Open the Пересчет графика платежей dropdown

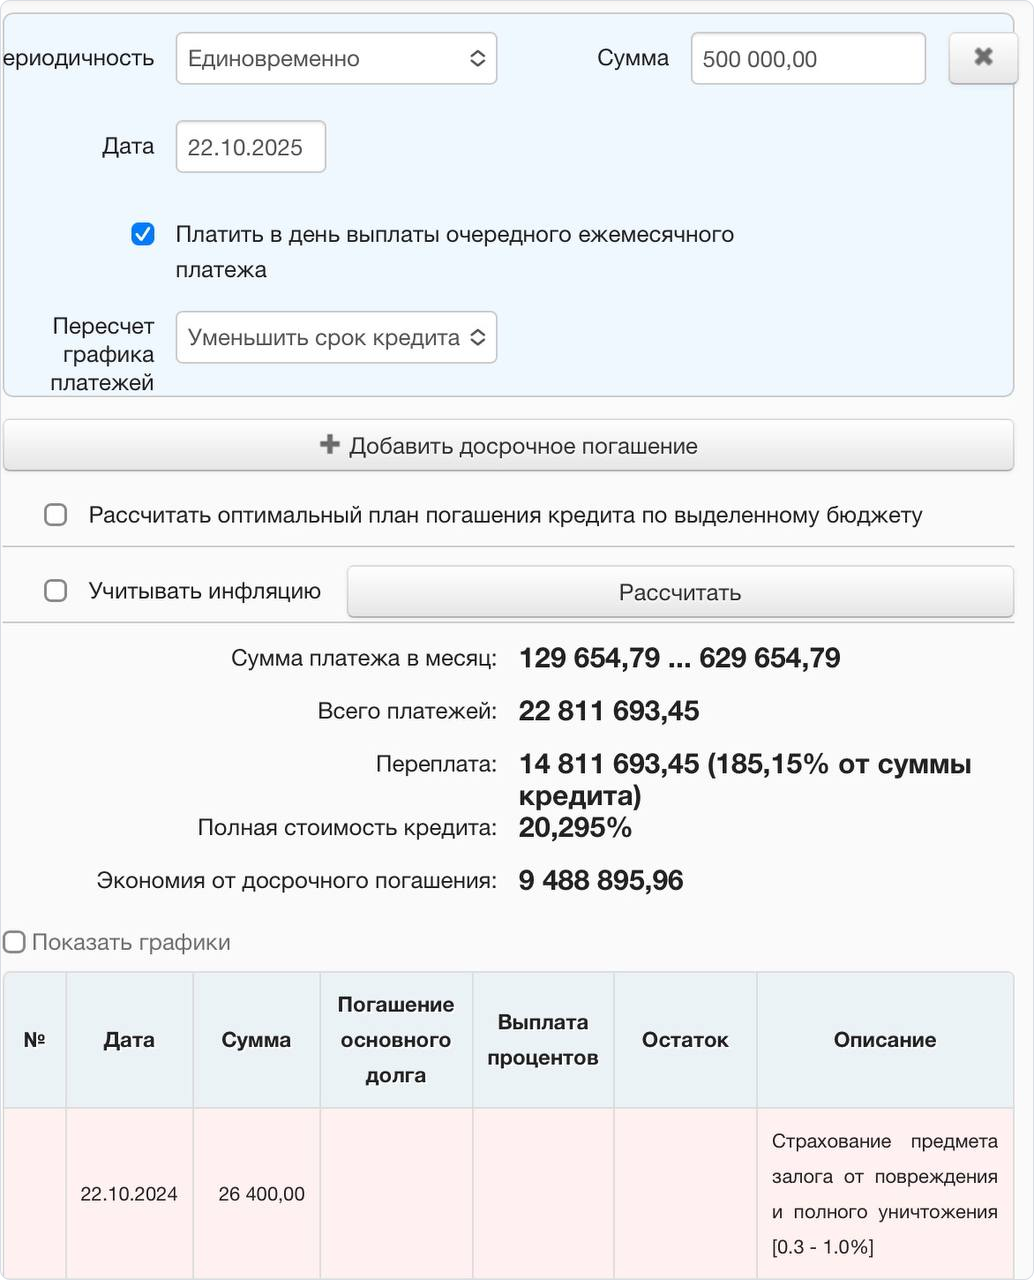coord(336,338)
